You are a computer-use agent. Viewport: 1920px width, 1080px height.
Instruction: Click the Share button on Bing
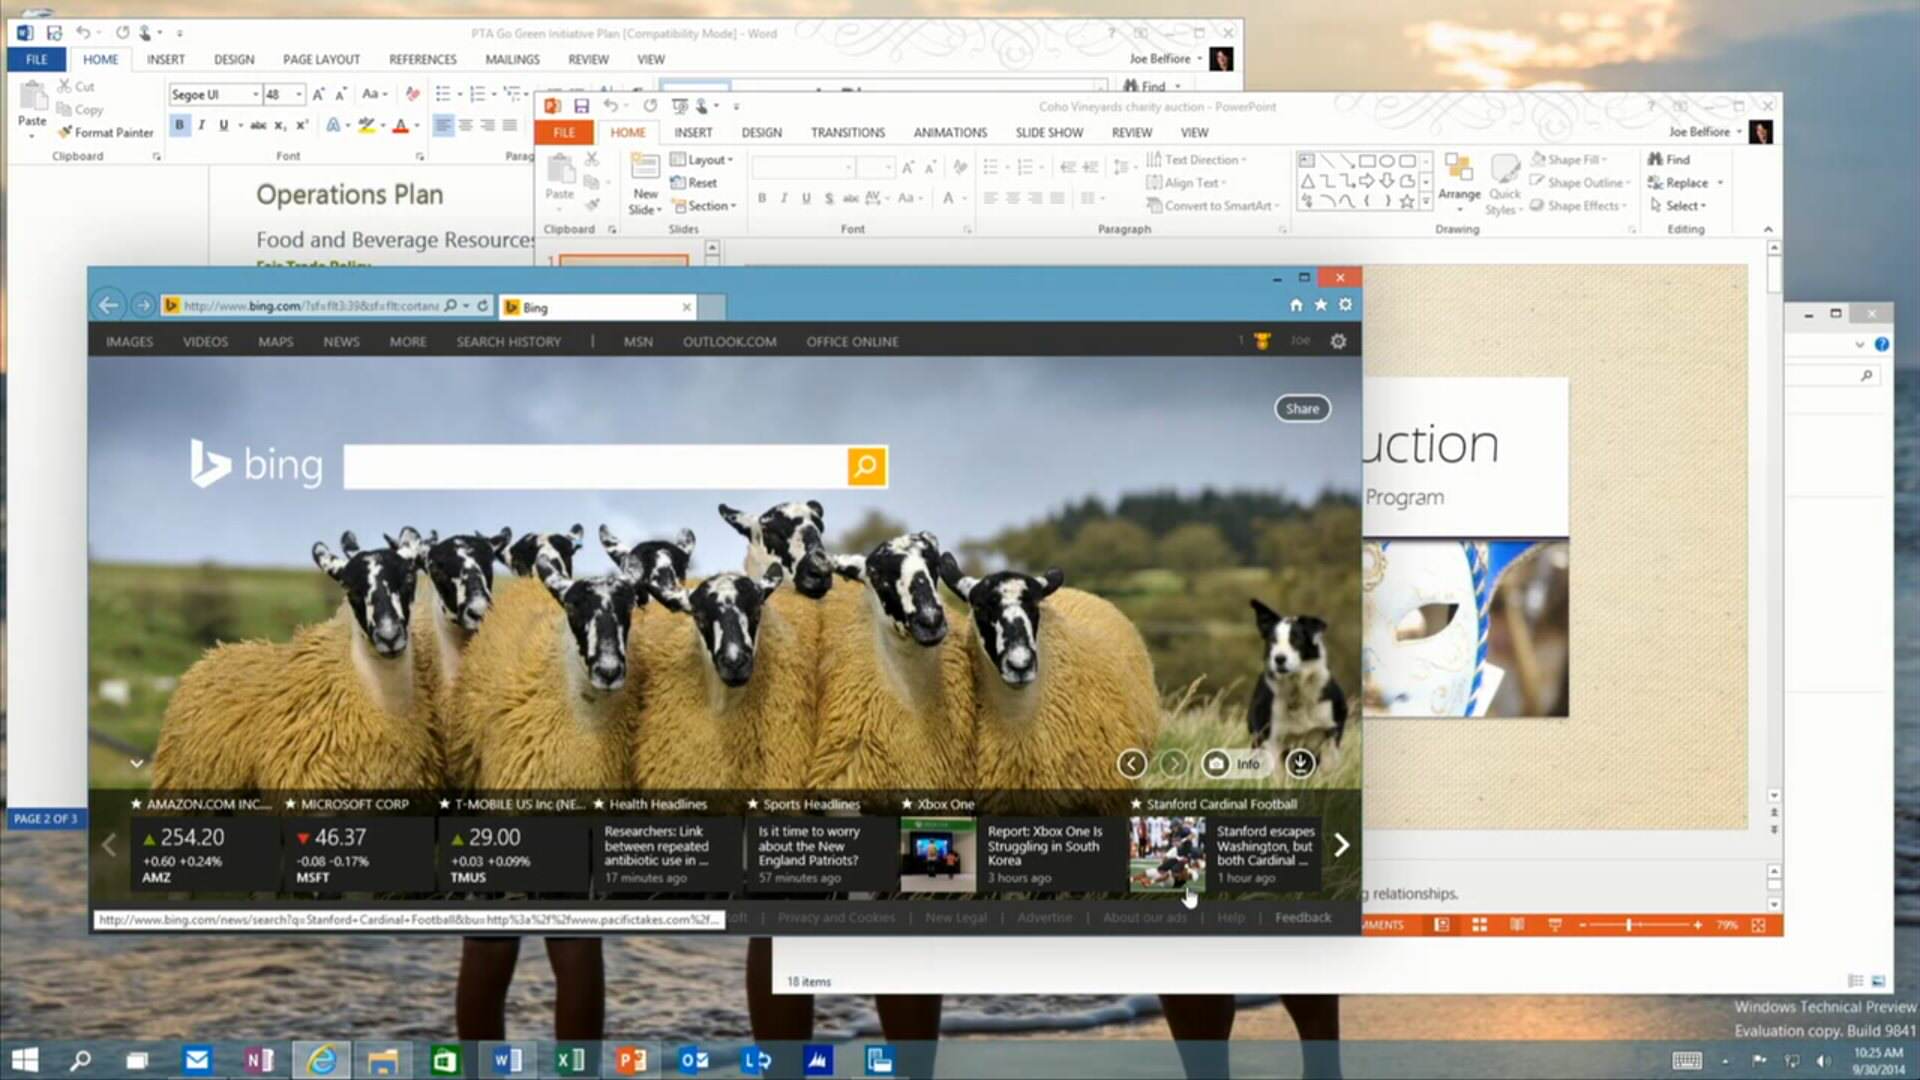tap(1302, 408)
